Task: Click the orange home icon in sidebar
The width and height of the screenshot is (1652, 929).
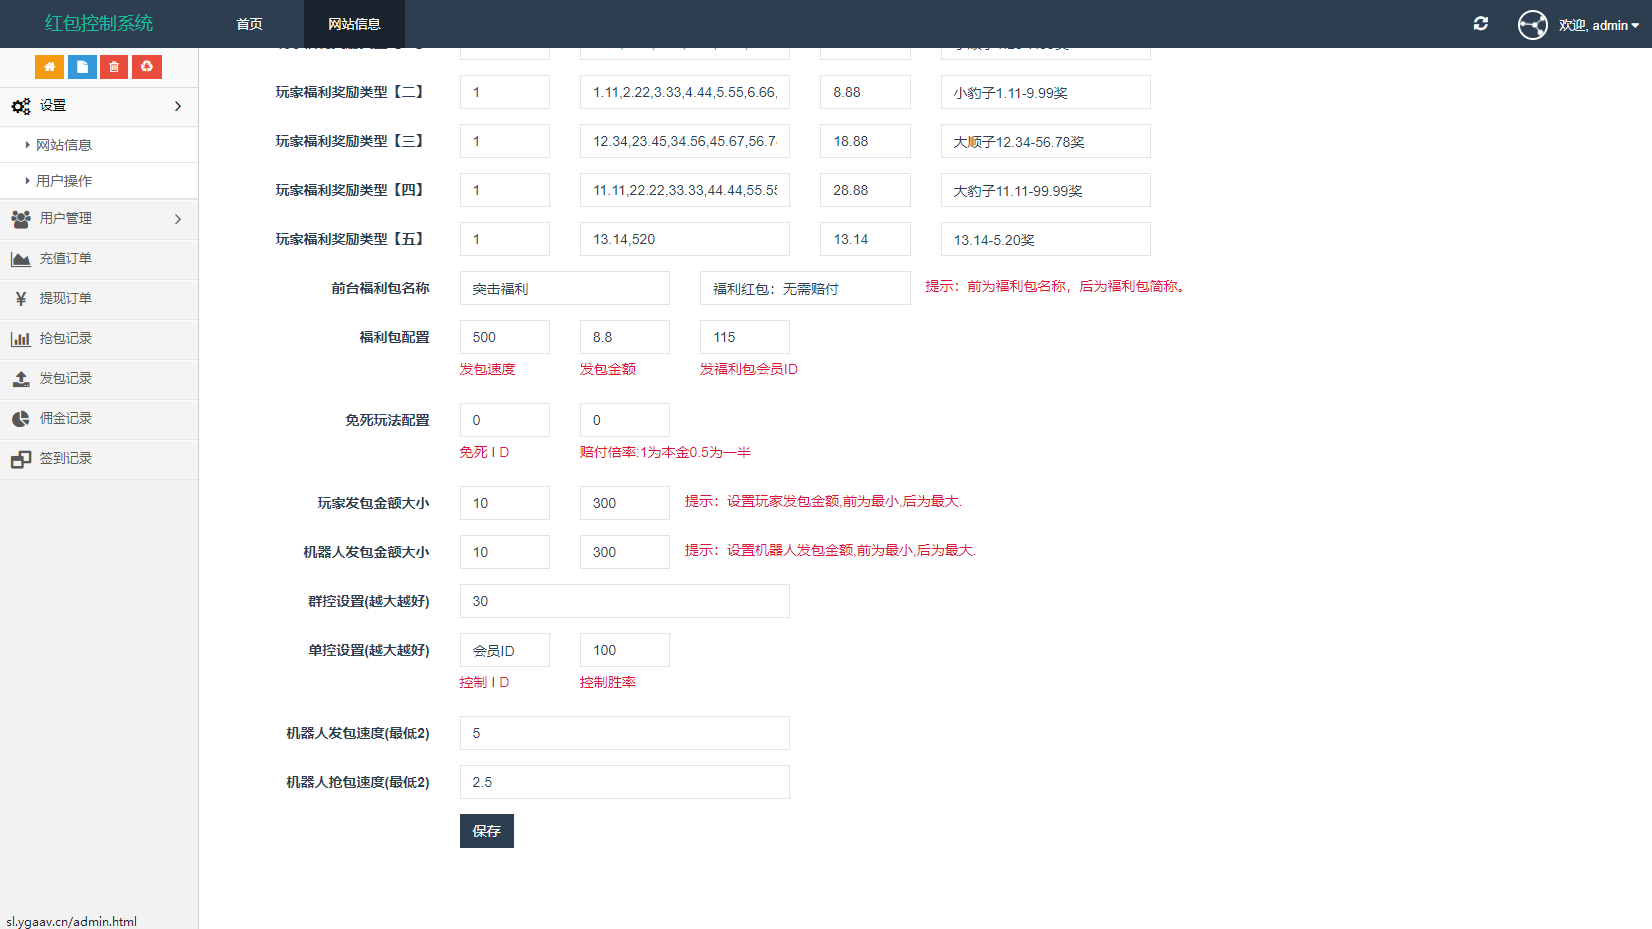Action: coord(49,66)
